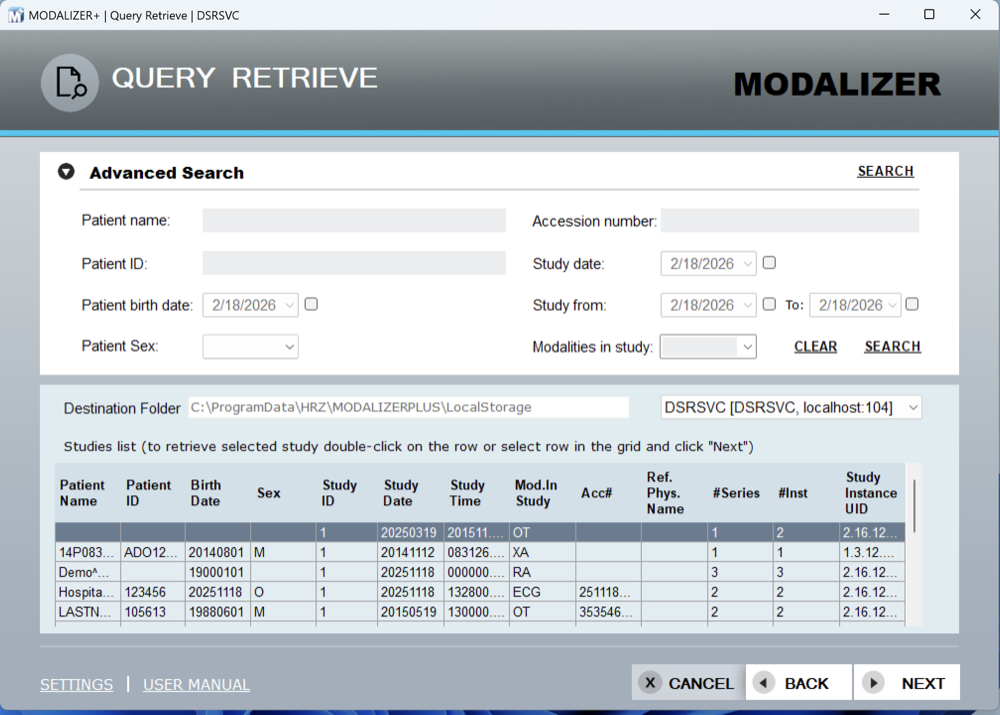Click the 19880601 birth date cell
Viewport: 1000px width, 715px height.
pos(217,612)
